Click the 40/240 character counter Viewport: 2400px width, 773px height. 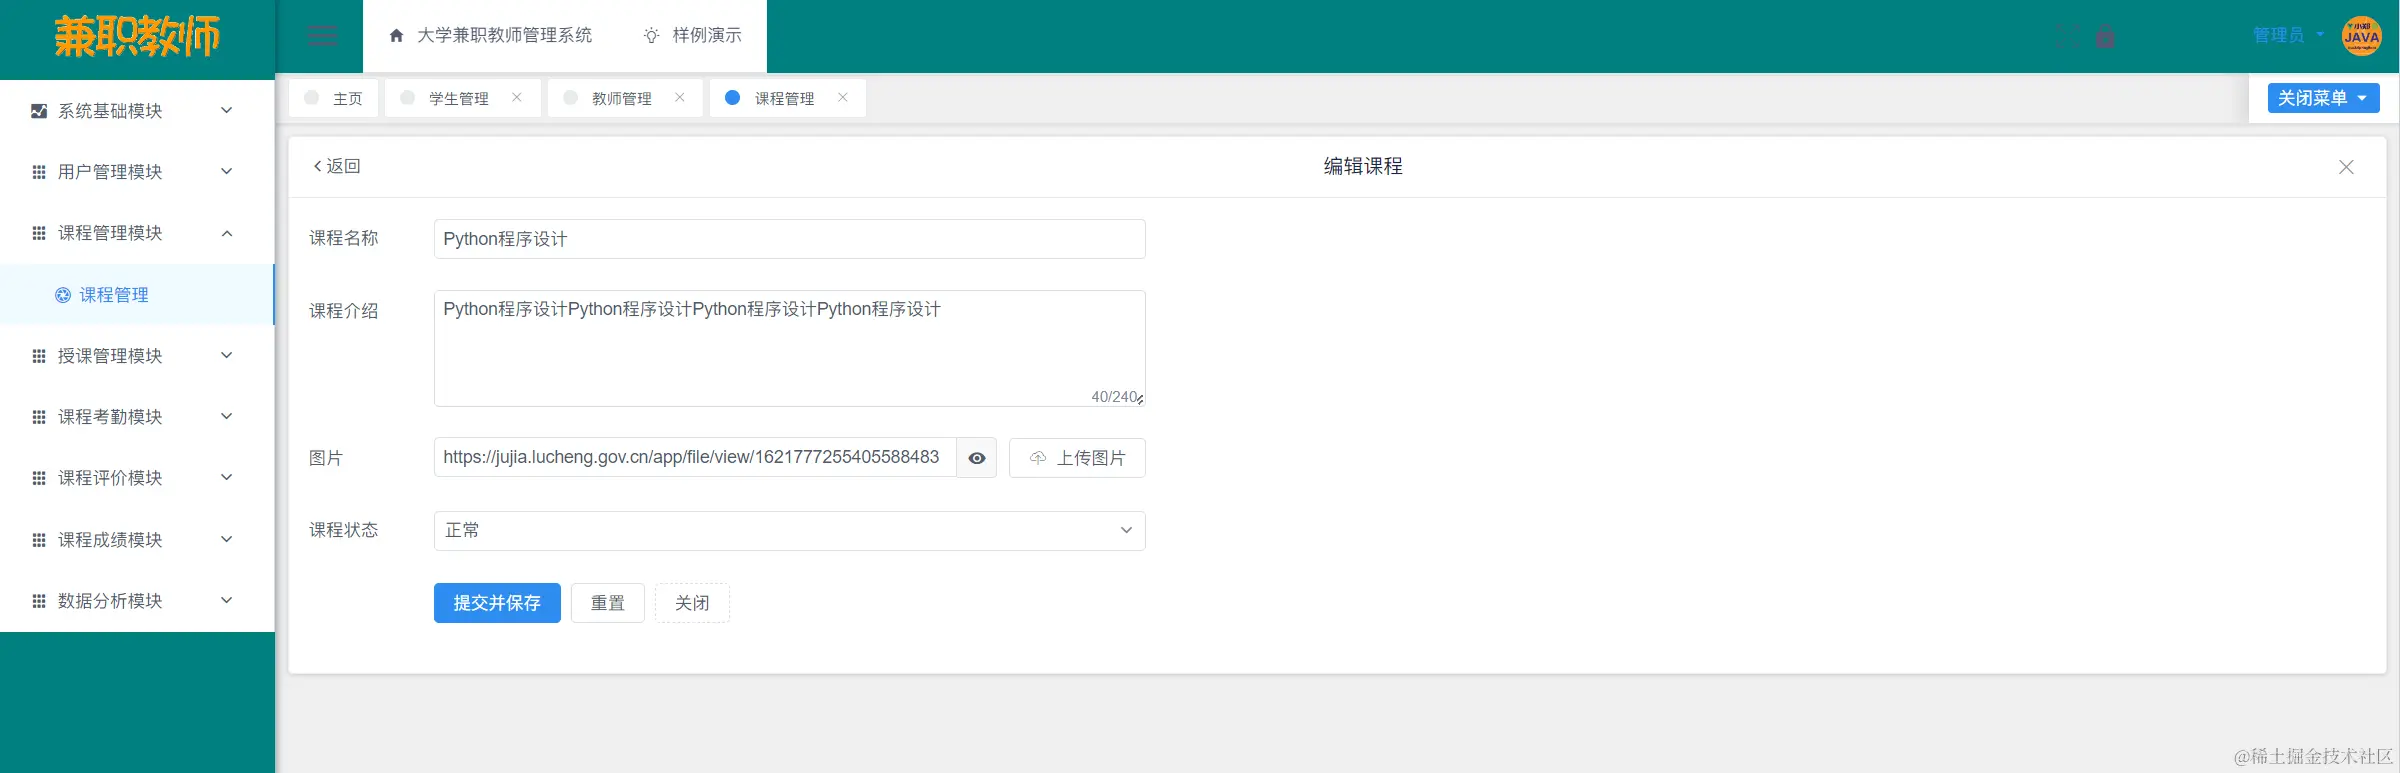tap(1114, 397)
